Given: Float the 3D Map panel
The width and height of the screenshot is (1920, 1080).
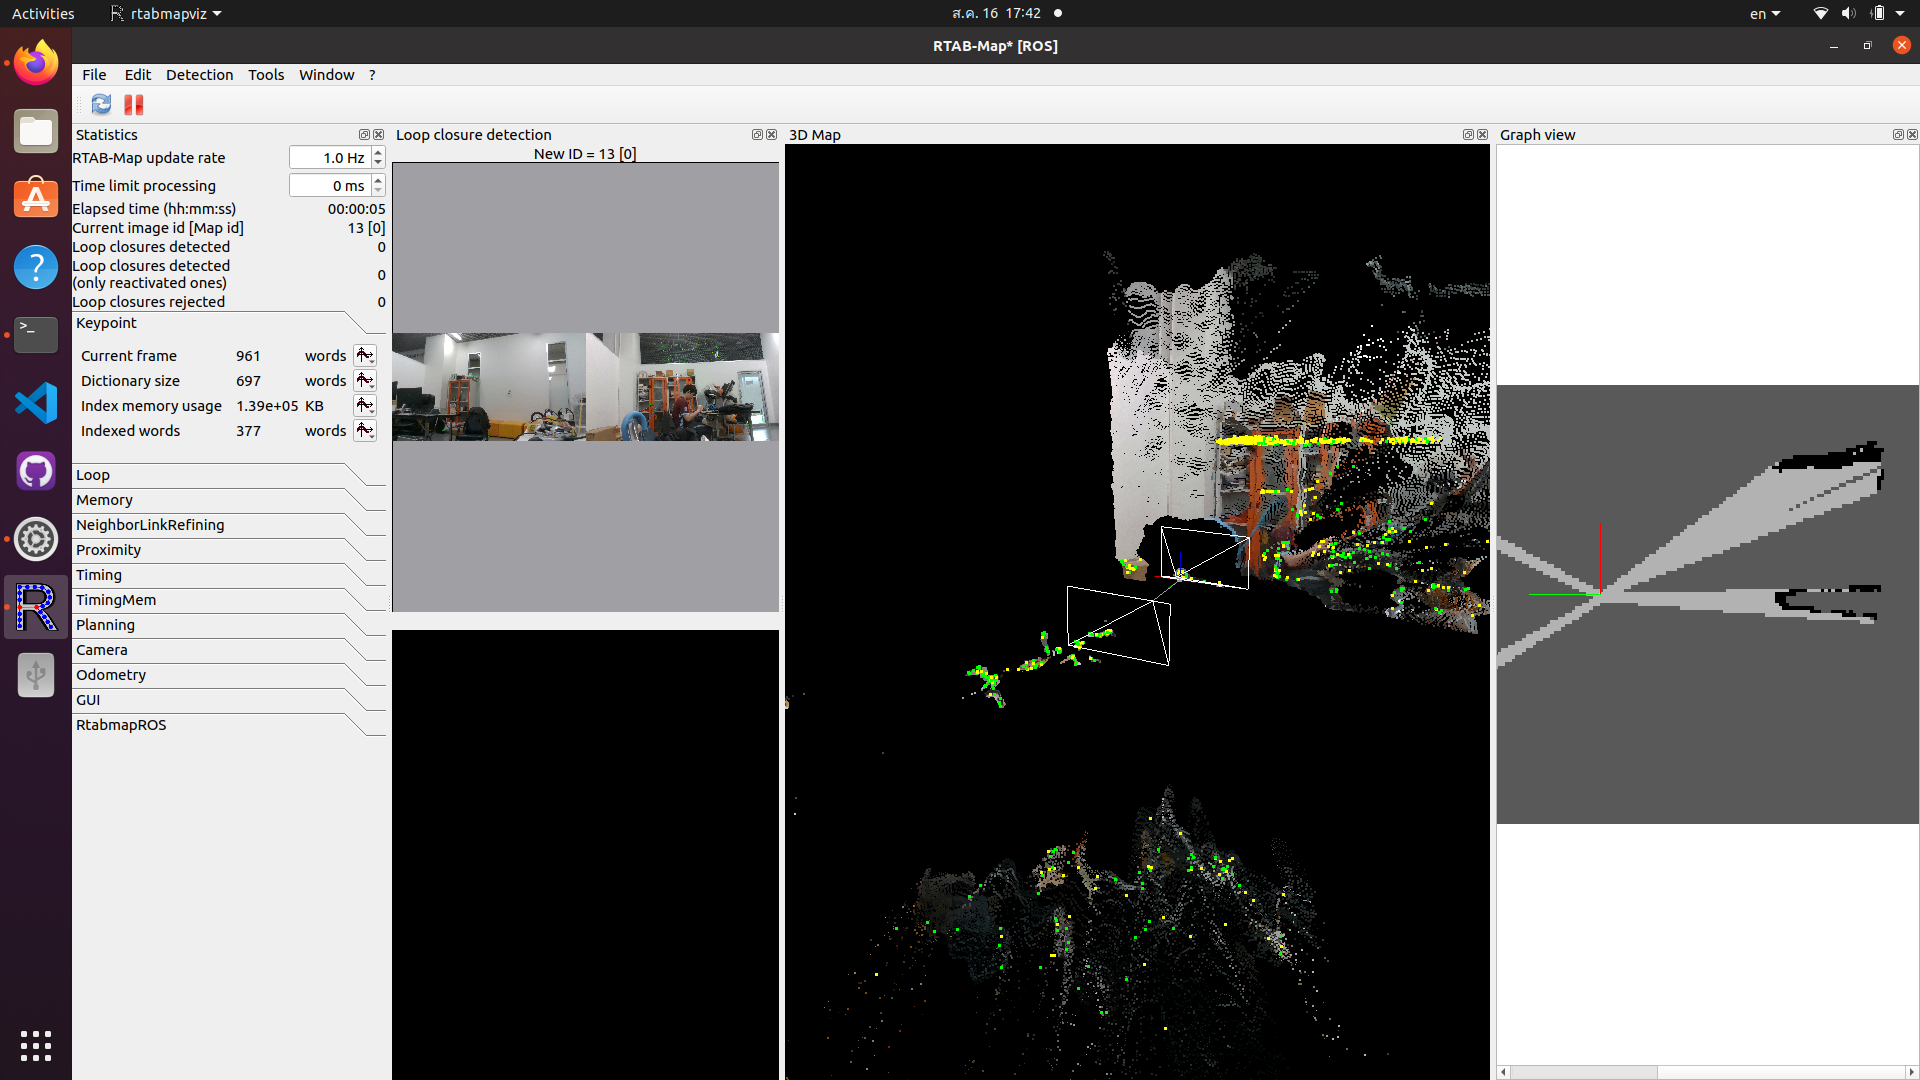Looking at the screenshot, I should pos(1468,135).
